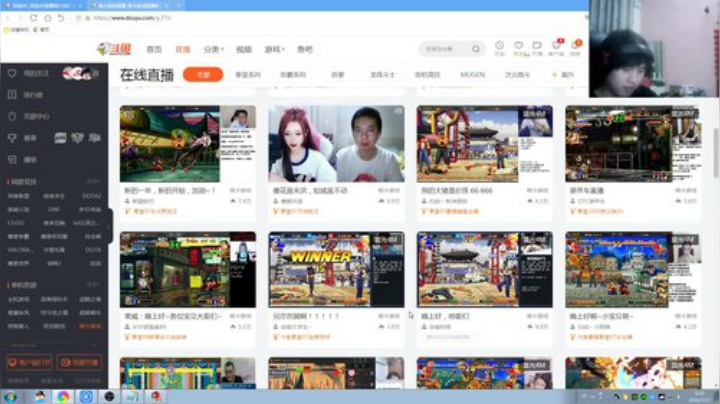720x404 pixels.
Task: Expand the 分类 dropdown in site nav
Action: (x=213, y=49)
